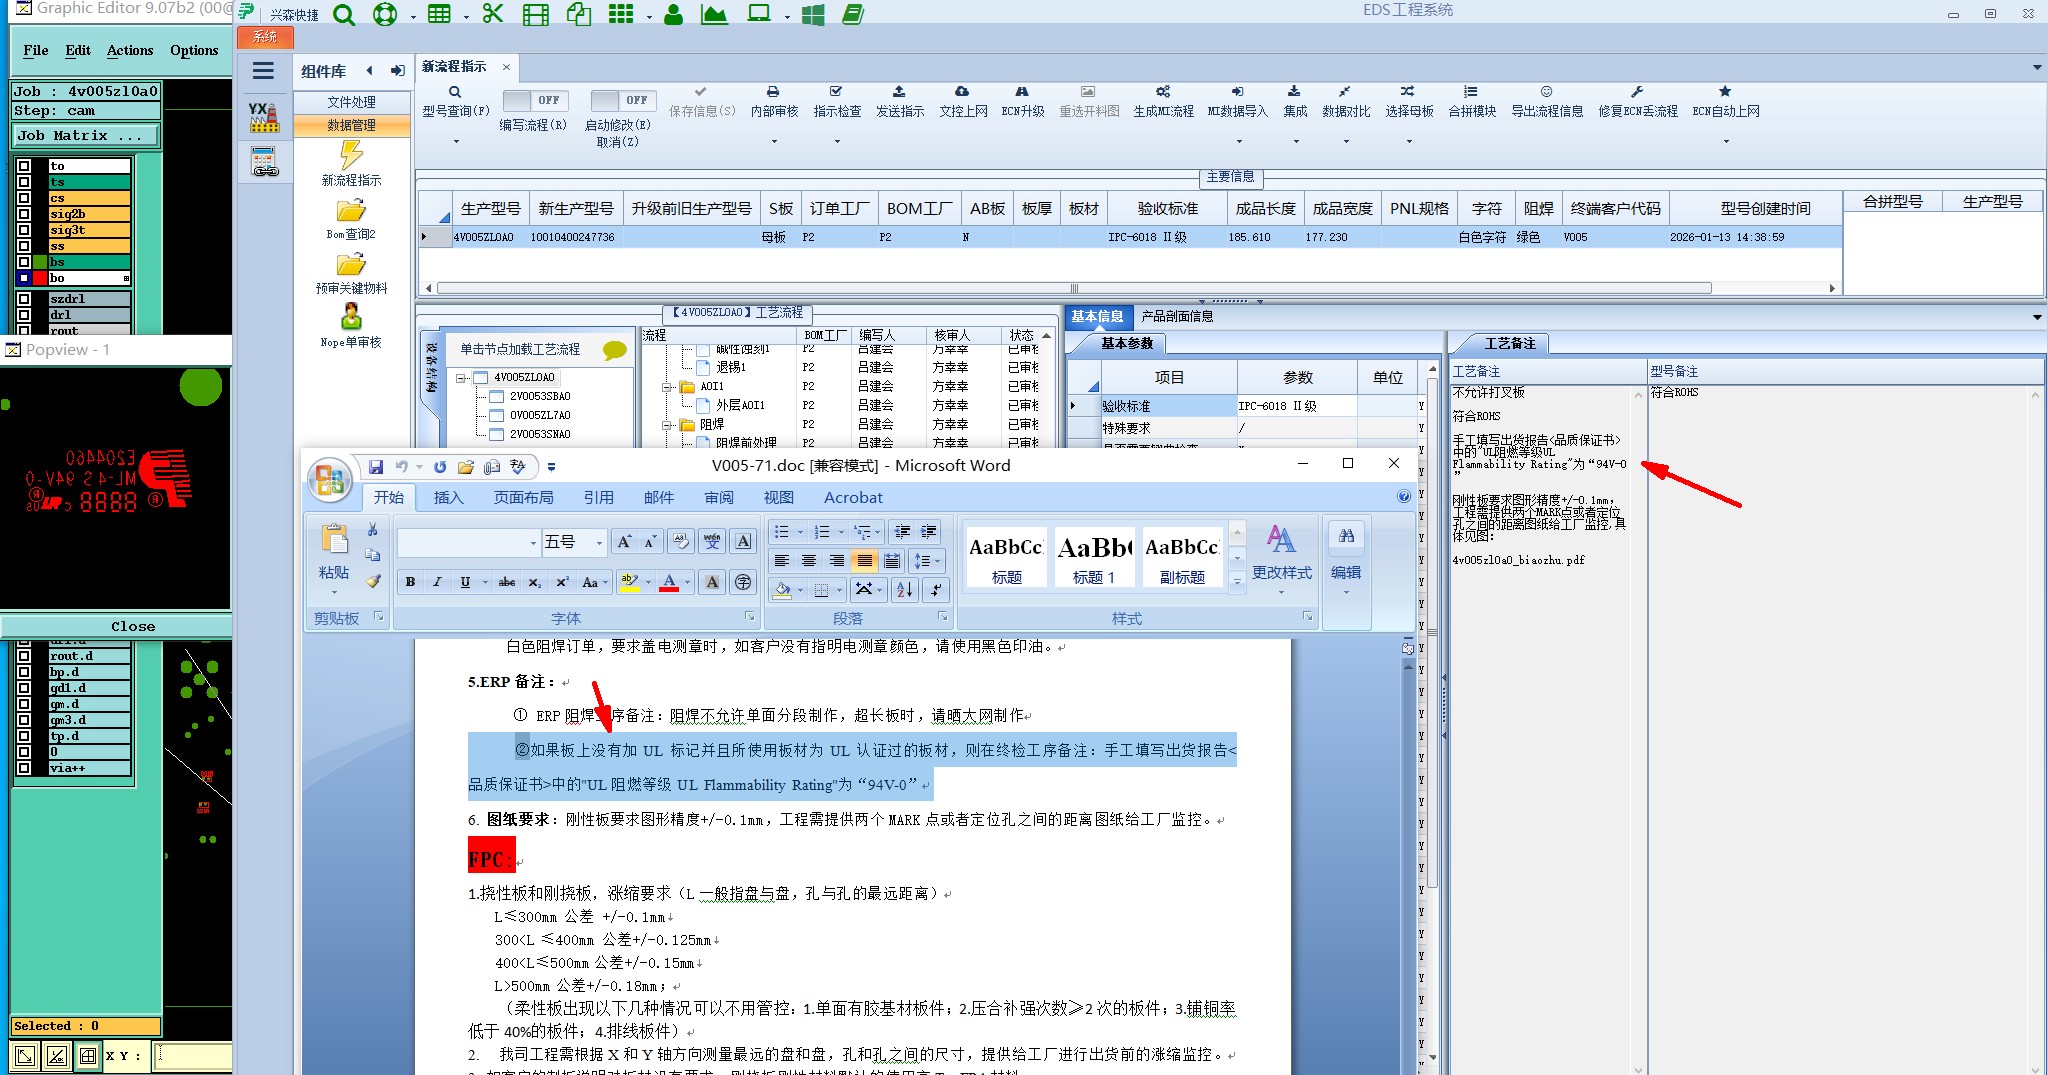Viewport: 2048px width, 1075px height.
Task: Save the Word document via quick access
Action: click(x=376, y=467)
